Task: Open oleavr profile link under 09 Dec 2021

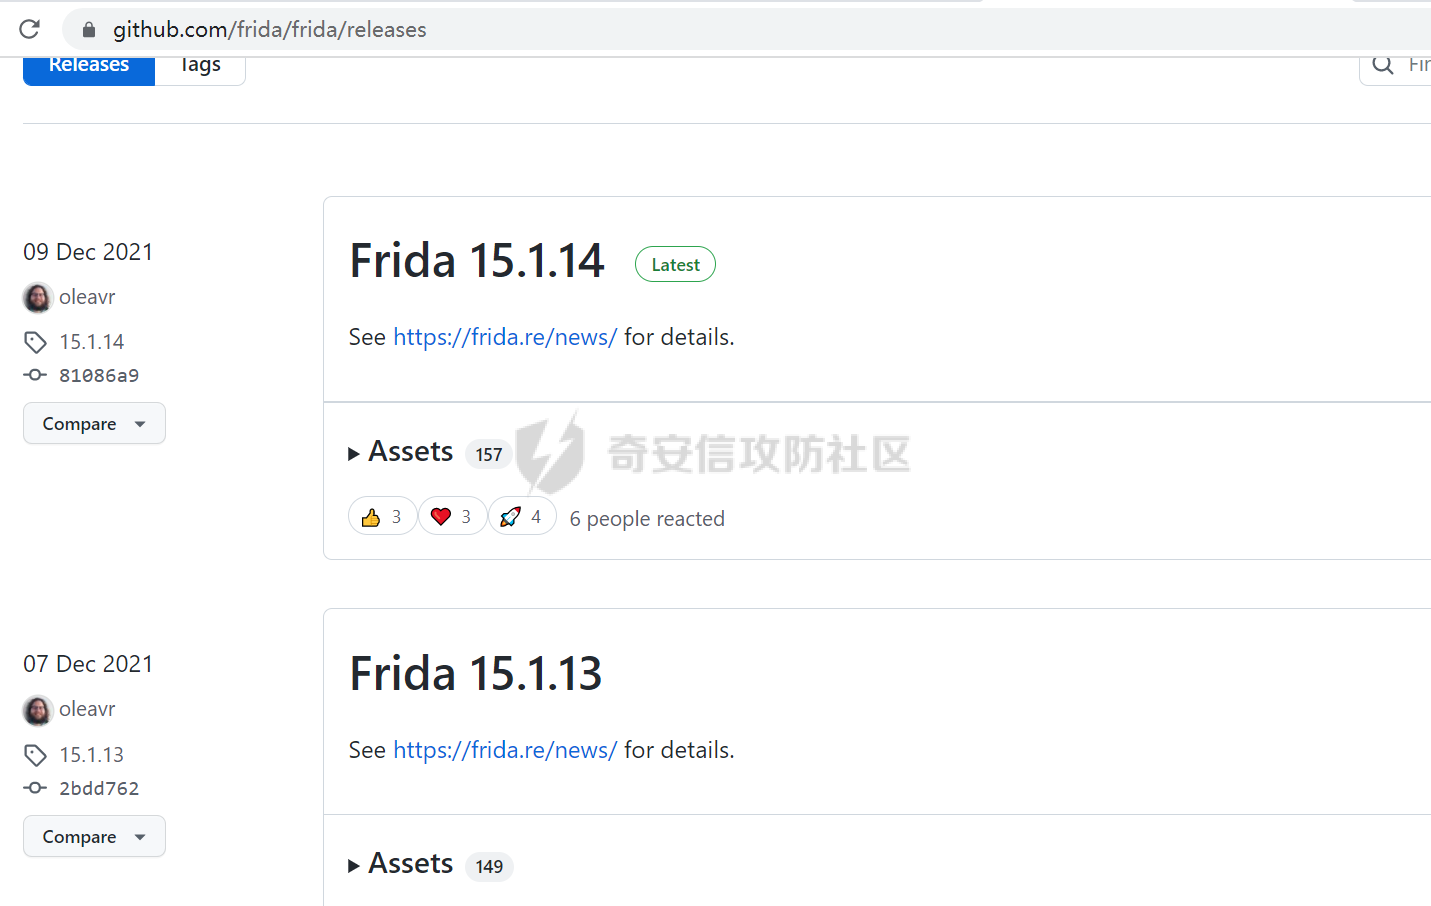Action: [x=87, y=297]
